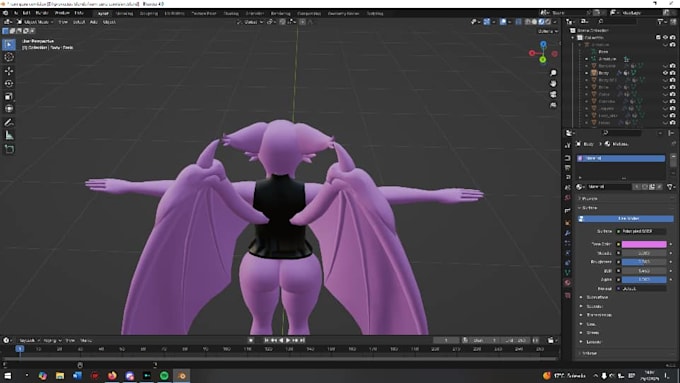Choose the Cursor tool
Image resolution: width=680 pixels, height=383 pixels.
tap(9, 57)
